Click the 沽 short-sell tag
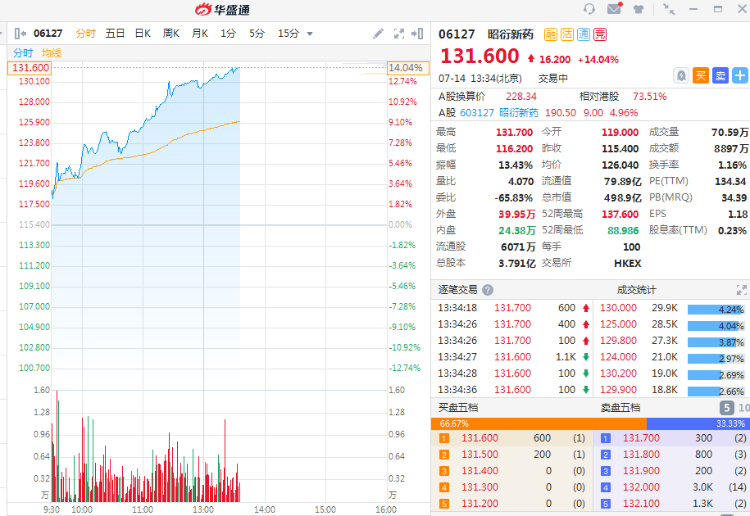This screenshot has width=750, height=516. coord(567,34)
